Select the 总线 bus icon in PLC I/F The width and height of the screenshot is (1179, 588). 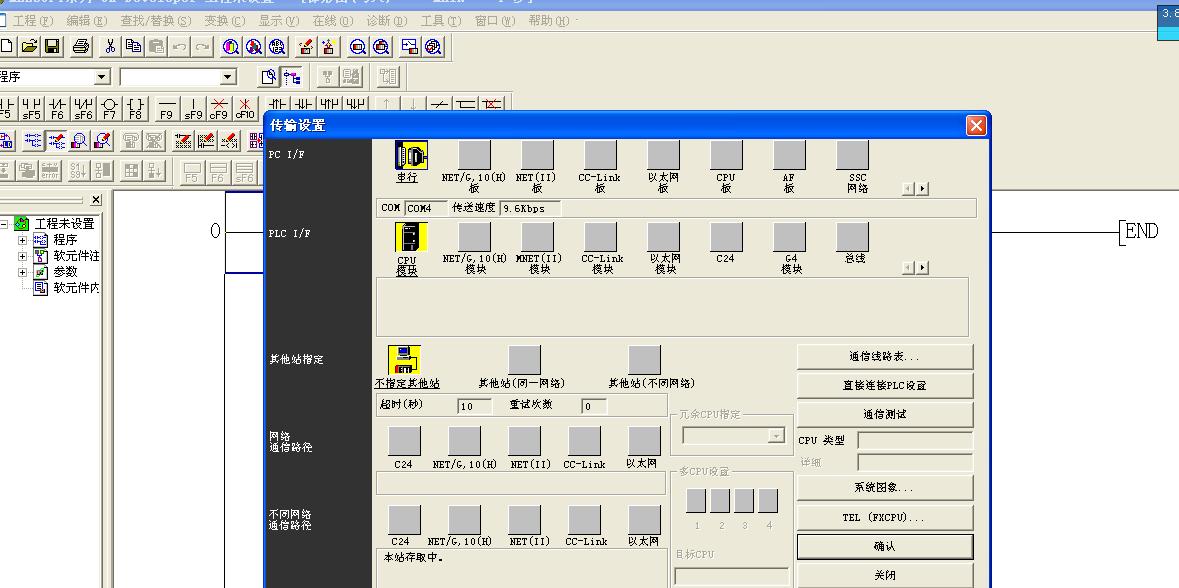point(852,238)
